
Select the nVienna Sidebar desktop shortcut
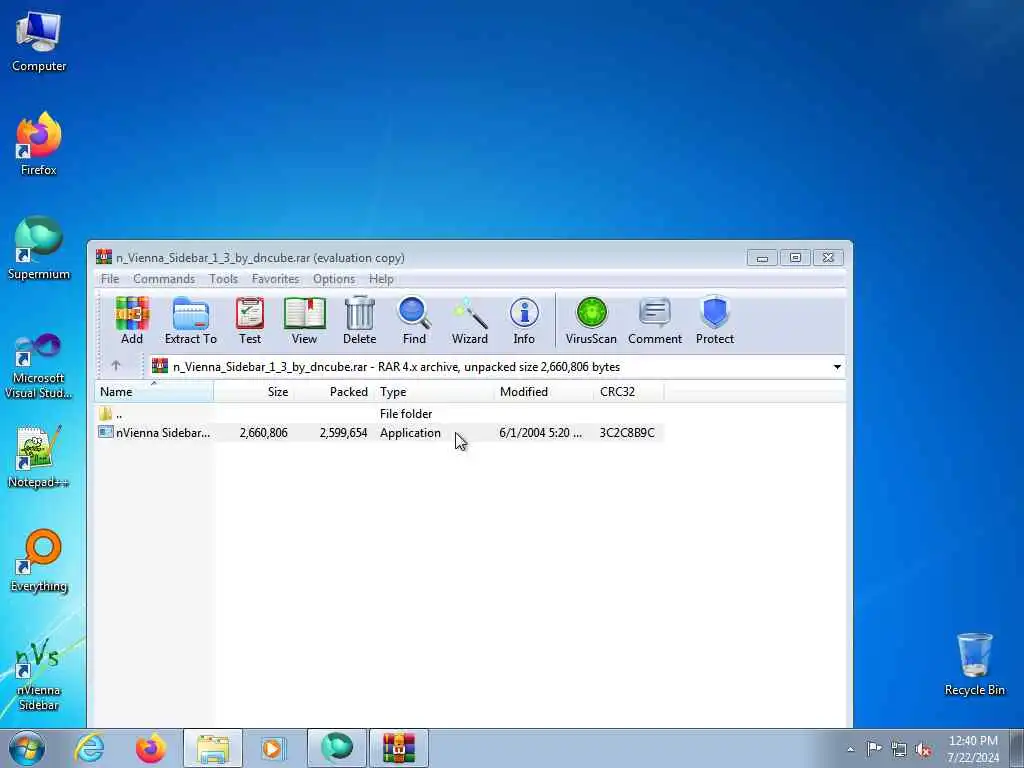point(39,674)
